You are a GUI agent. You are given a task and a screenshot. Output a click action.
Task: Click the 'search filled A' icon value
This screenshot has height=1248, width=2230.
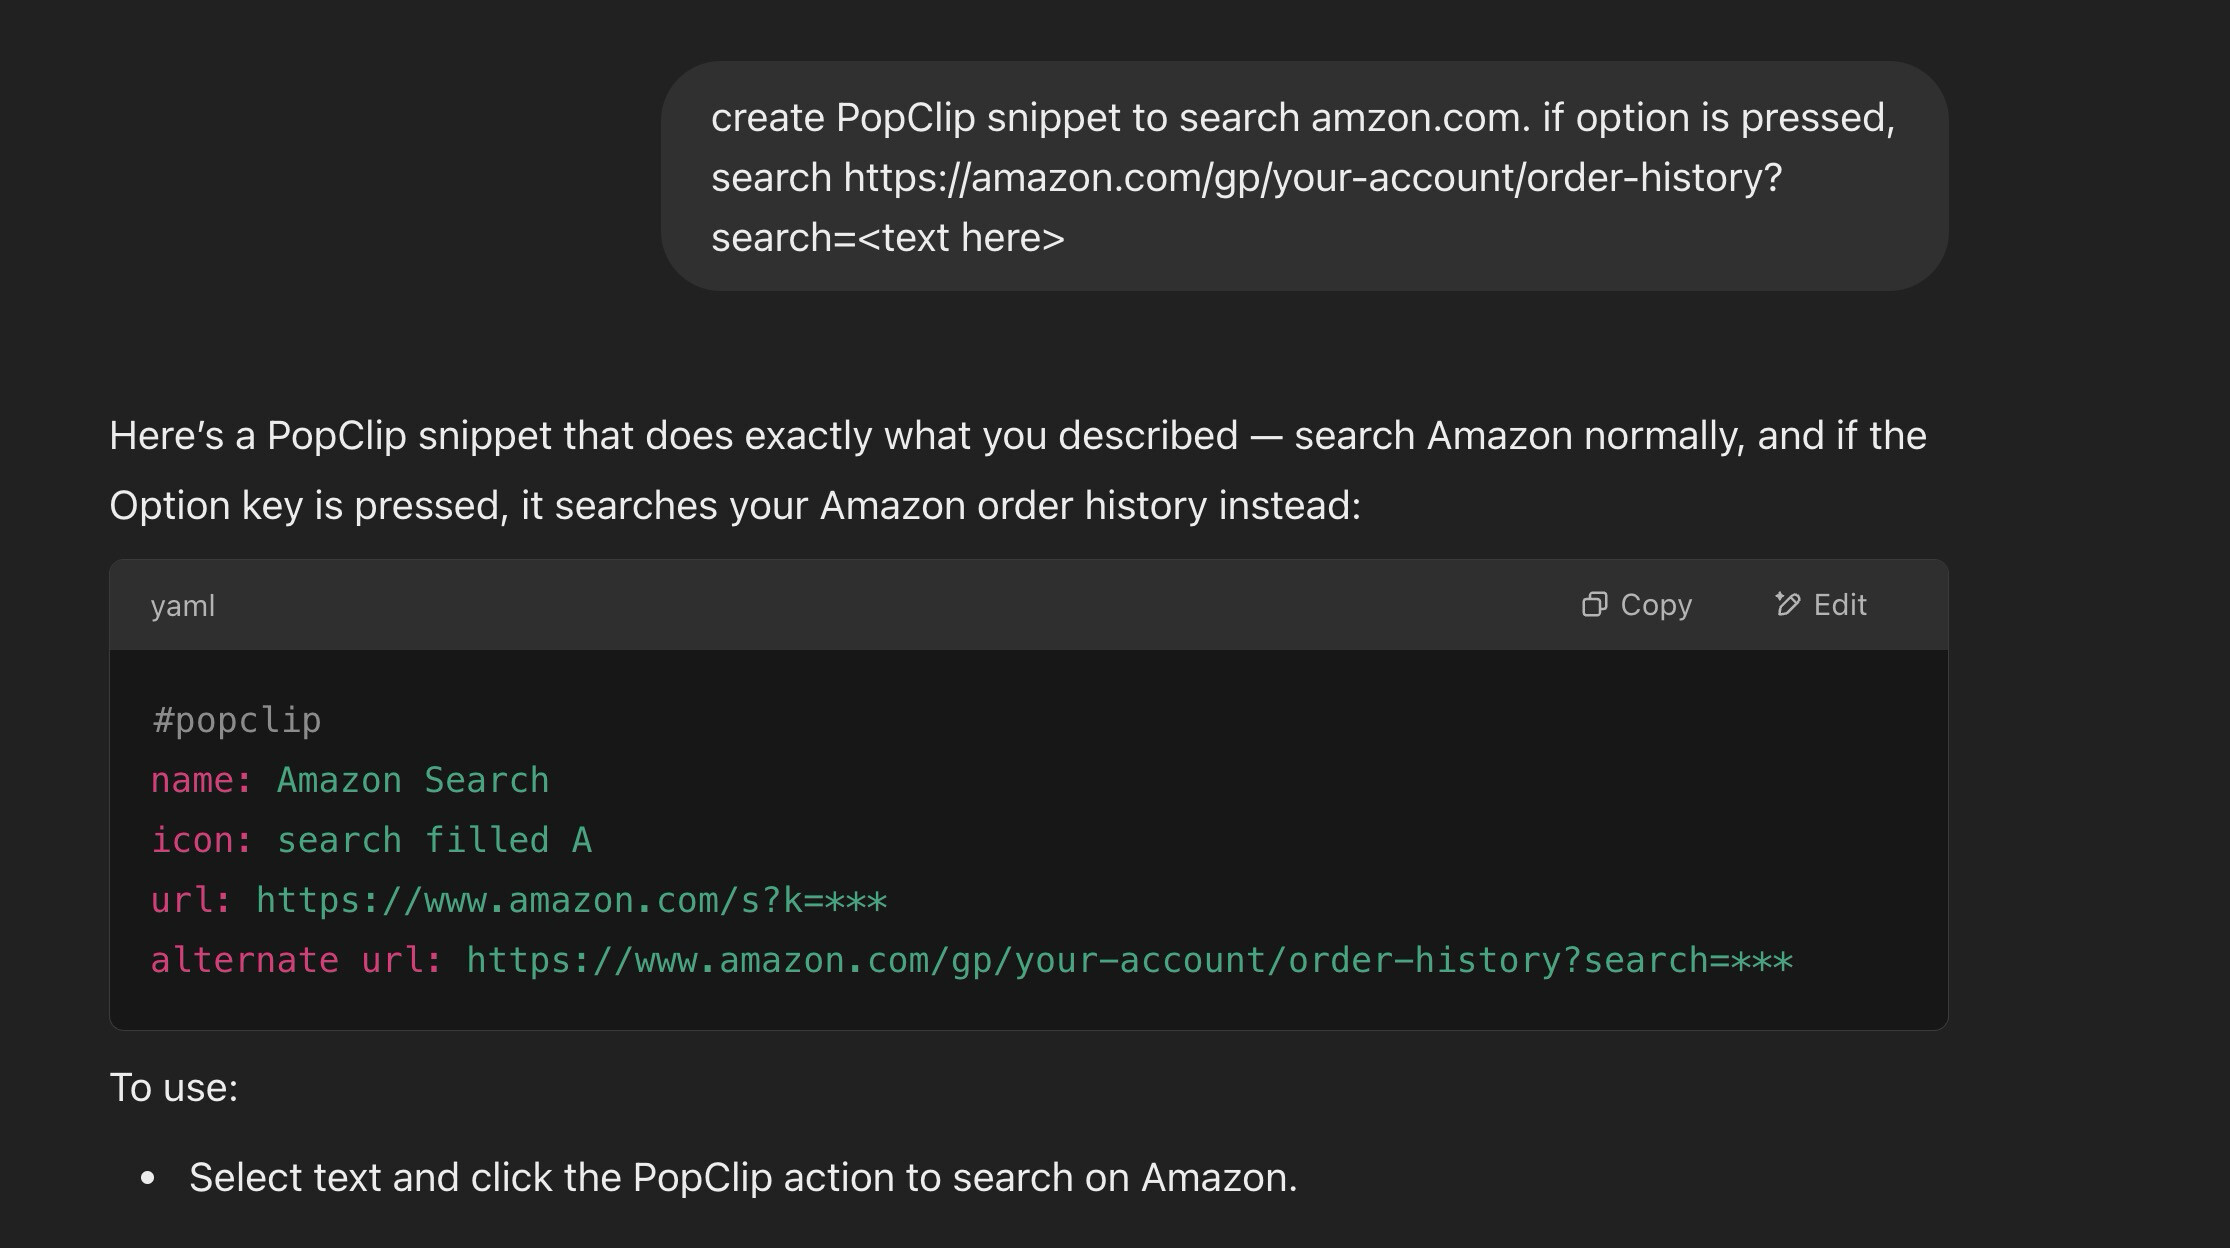tap(435, 840)
